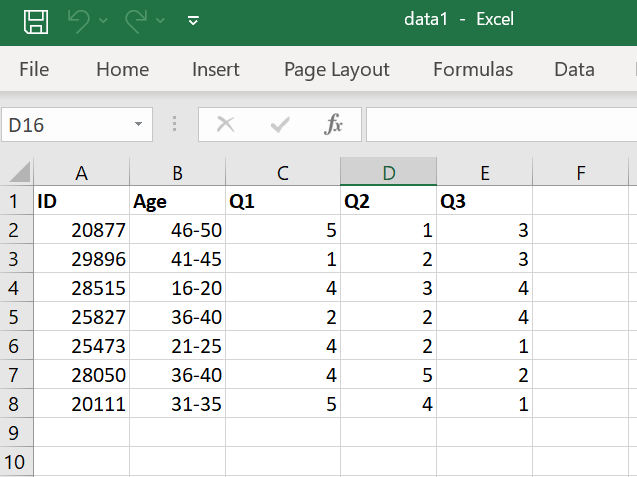Select row 5 header
Viewport: 637px width, 477px height.
click(14, 318)
